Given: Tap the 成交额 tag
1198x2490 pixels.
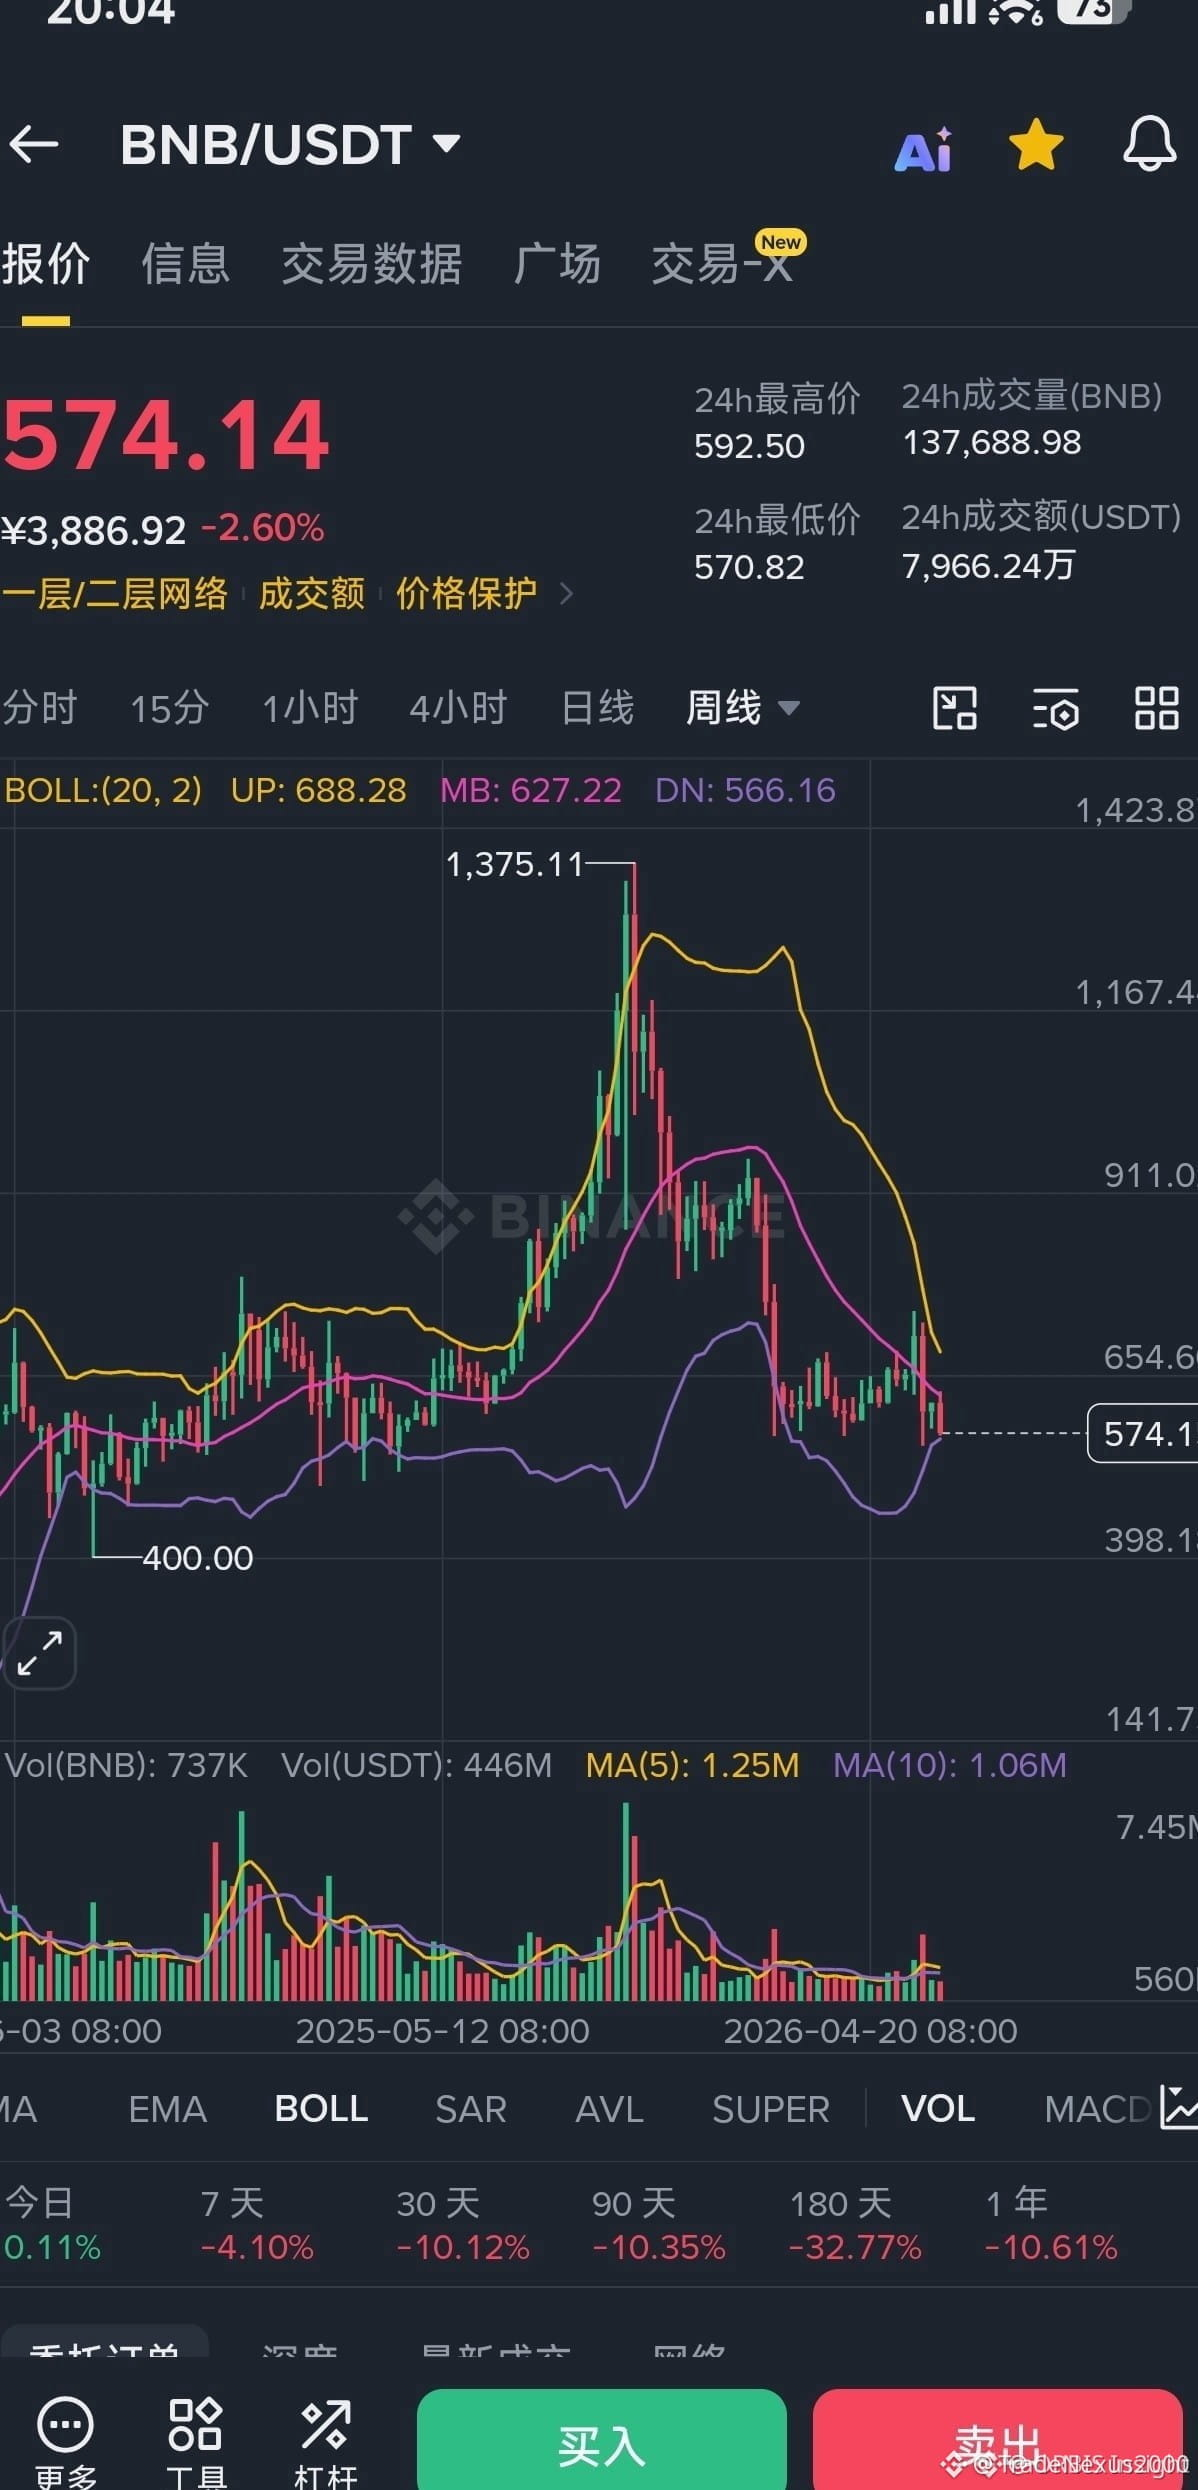Looking at the screenshot, I should tap(312, 594).
